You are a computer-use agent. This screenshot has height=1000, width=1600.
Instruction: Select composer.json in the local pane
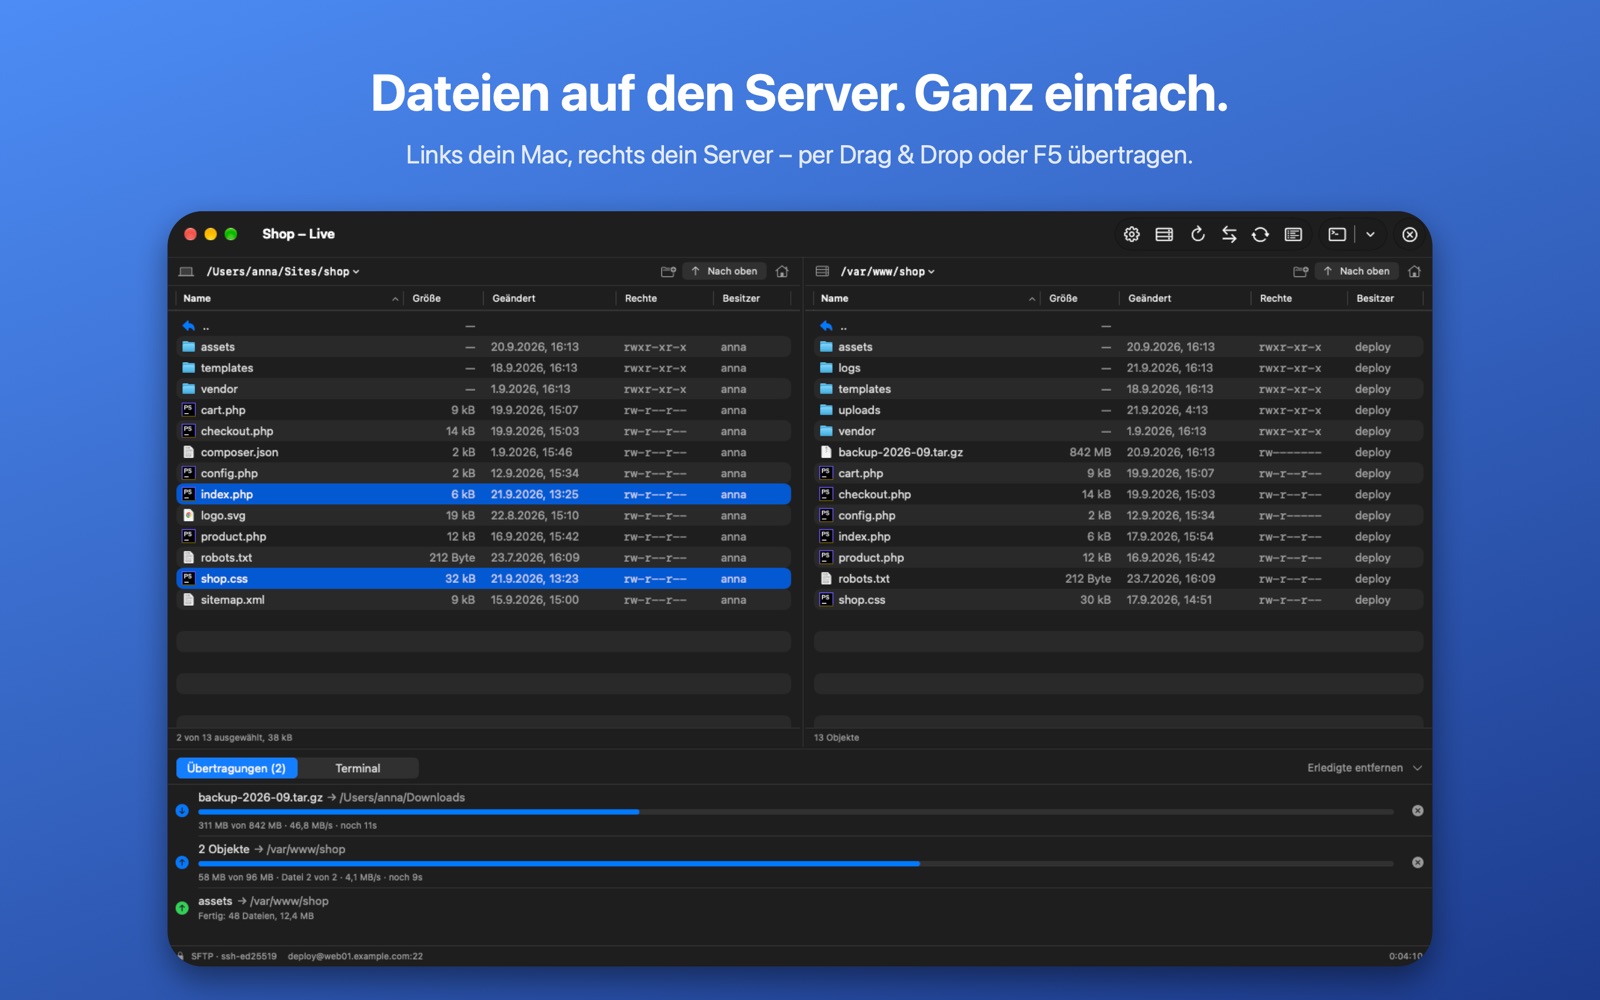pos(484,452)
